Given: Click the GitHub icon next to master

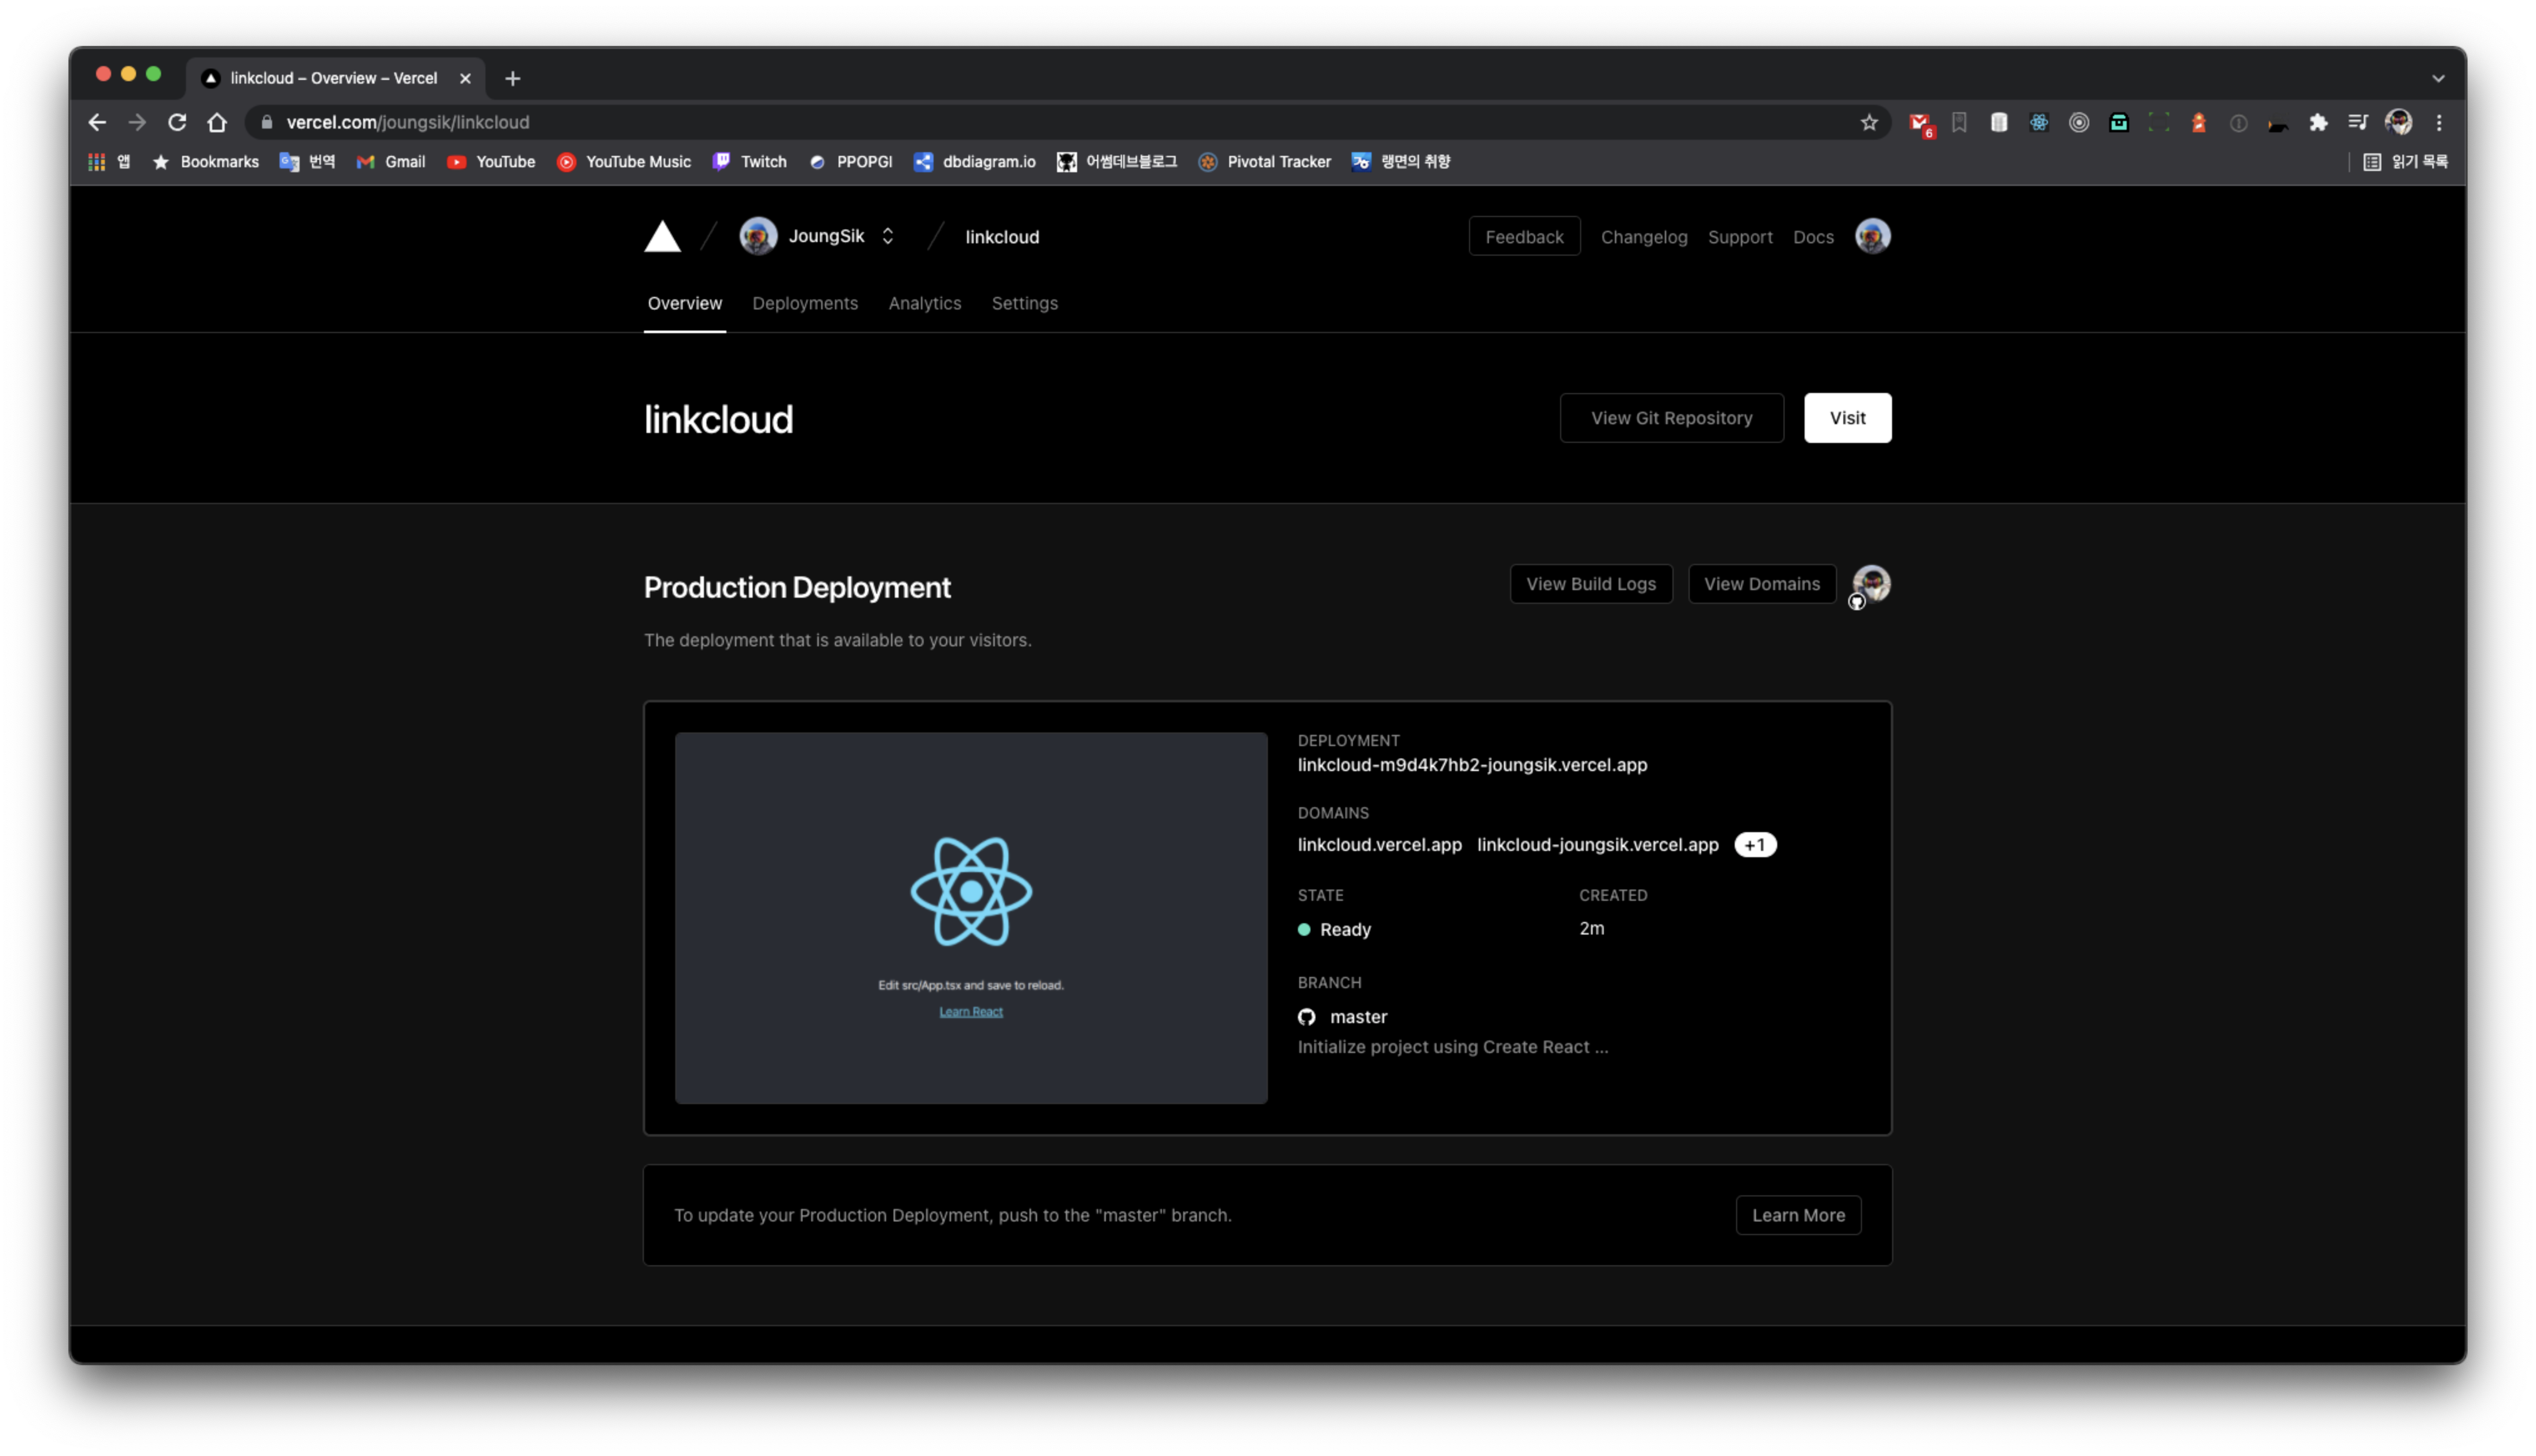Looking at the screenshot, I should [1306, 1017].
